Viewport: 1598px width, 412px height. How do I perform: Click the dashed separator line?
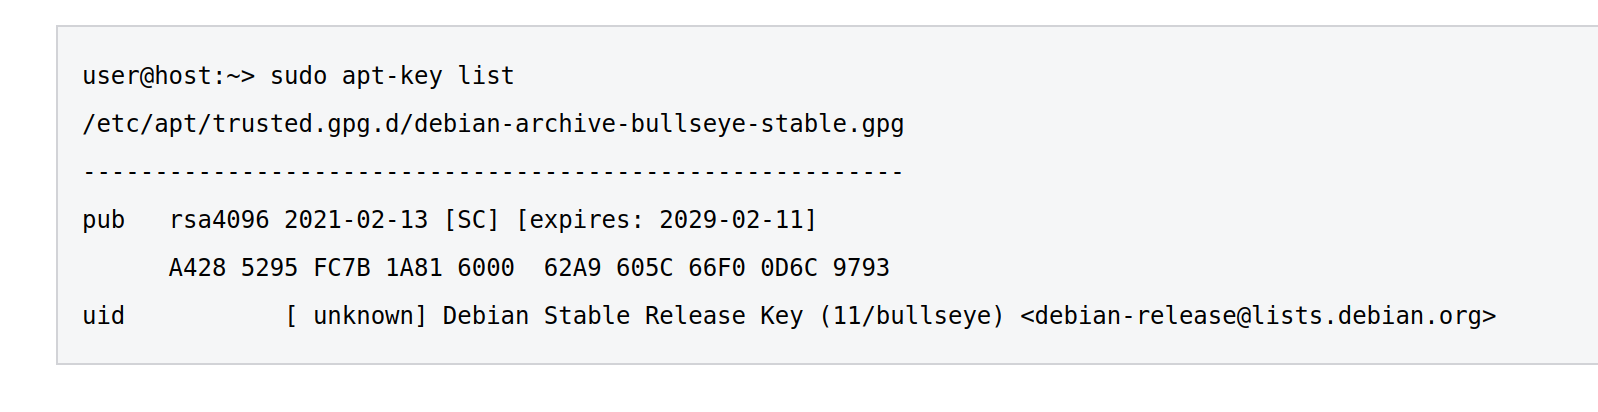point(493,172)
